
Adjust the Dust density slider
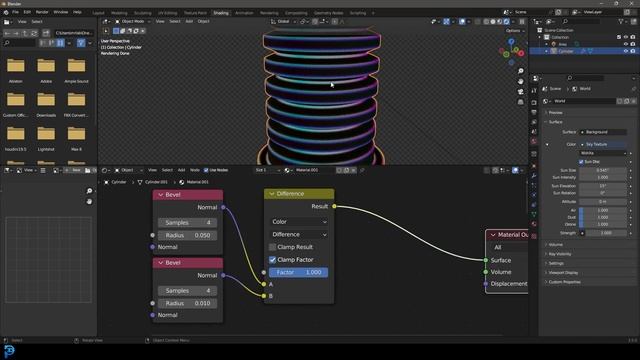(x=603, y=218)
